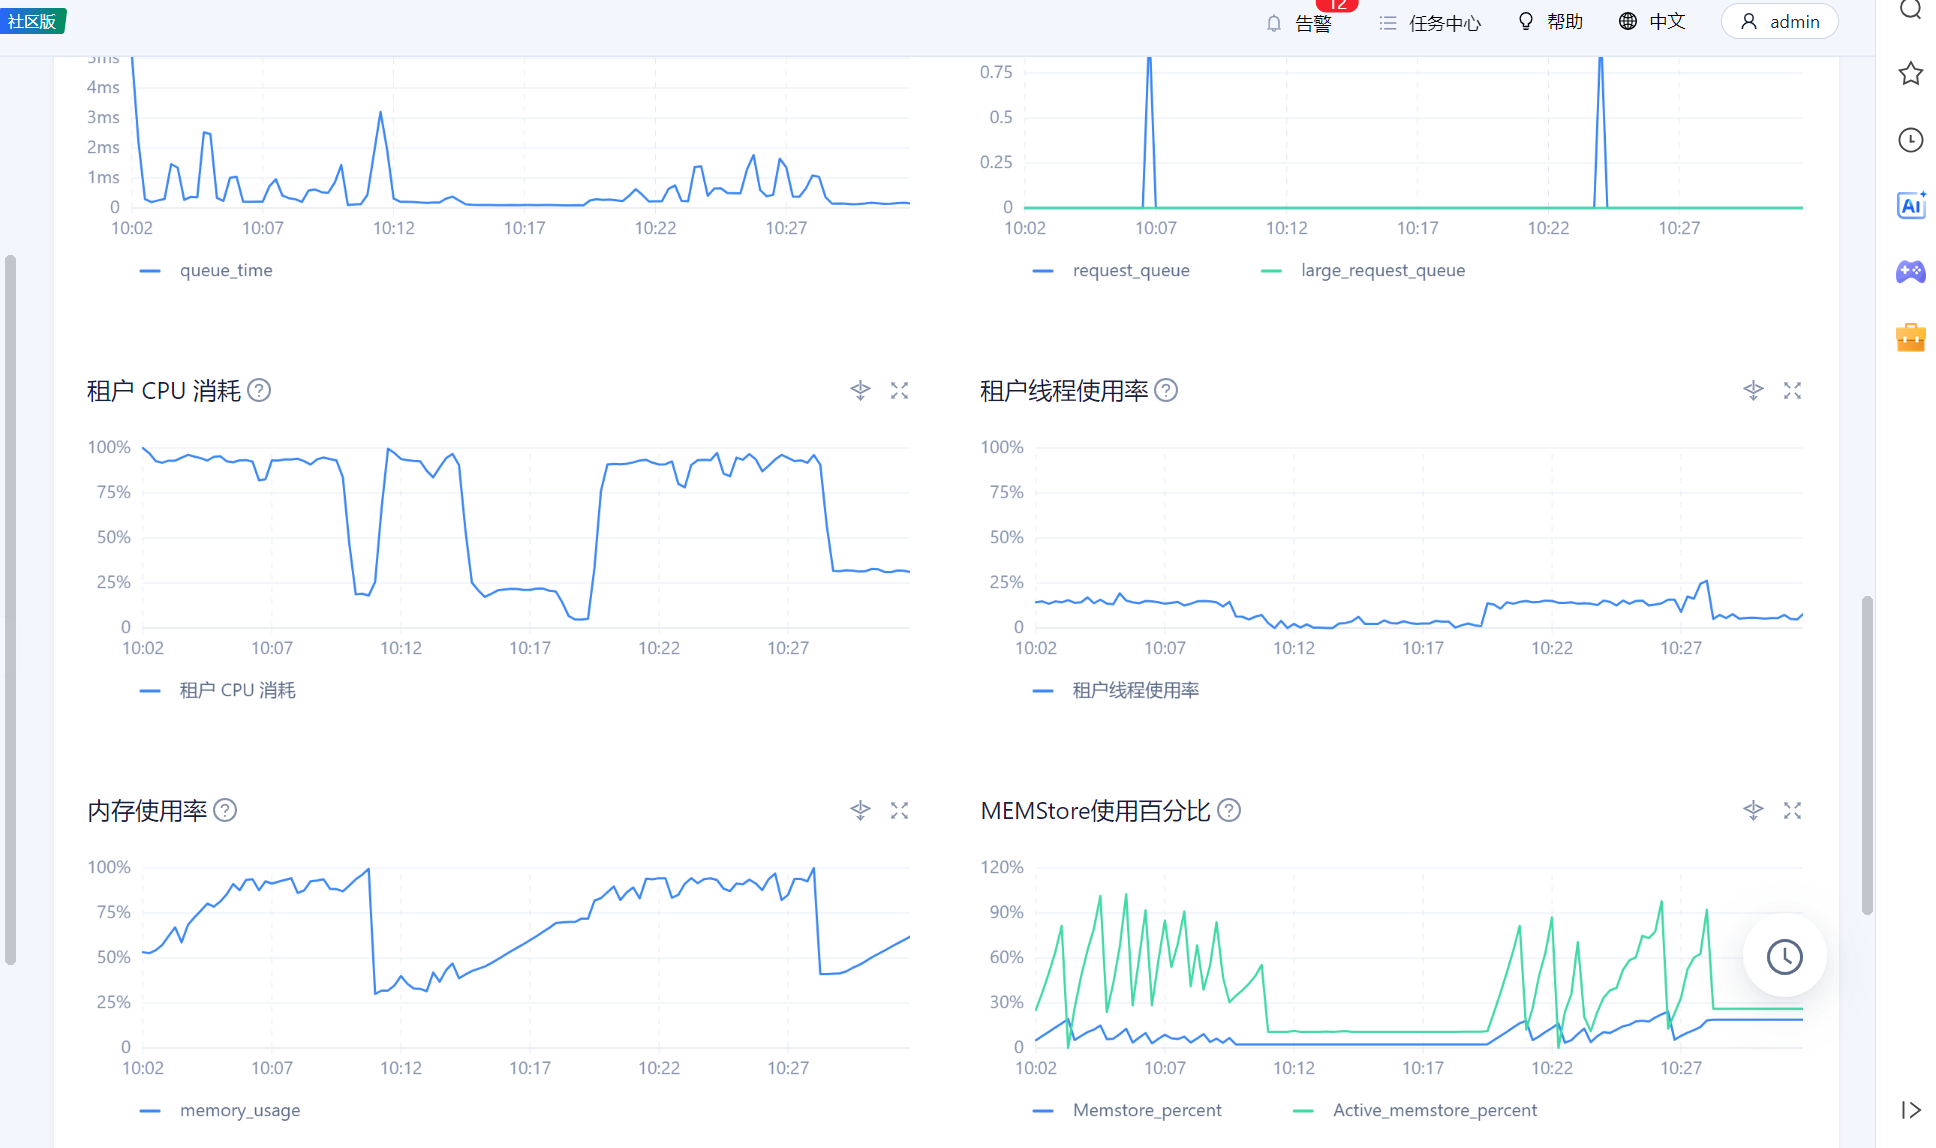Collapse the right sidebar with arrow icon
Image resolution: width=1936 pixels, height=1148 pixels.
coord(1911,1110)
